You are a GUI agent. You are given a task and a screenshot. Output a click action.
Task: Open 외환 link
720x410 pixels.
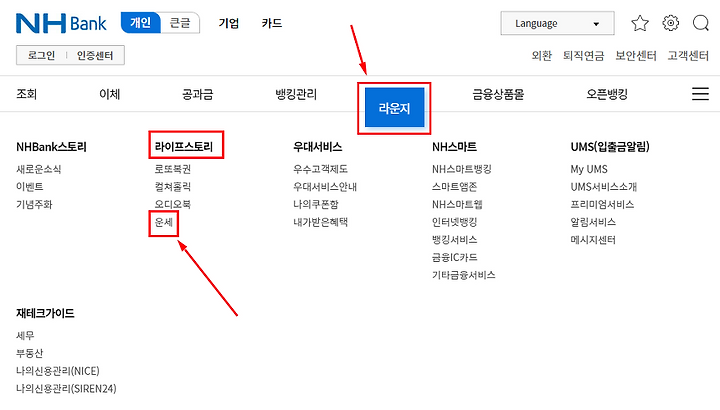[541, 56]
